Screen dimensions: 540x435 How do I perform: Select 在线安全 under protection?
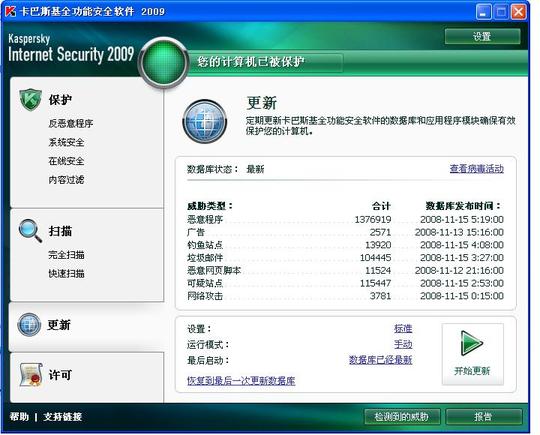66,161
